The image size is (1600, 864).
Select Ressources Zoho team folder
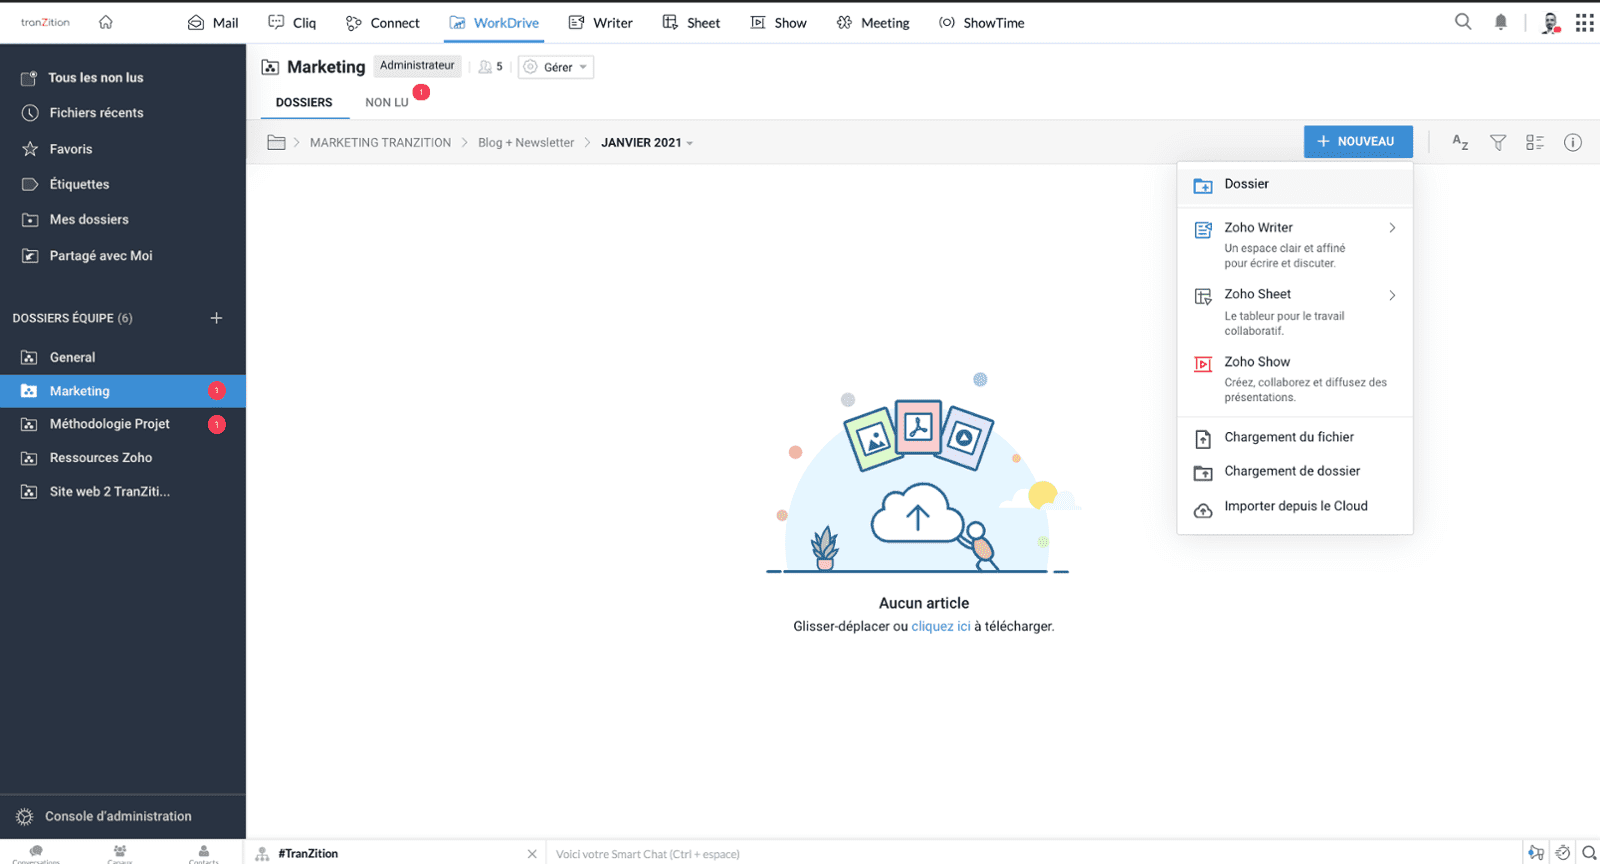[x=123, y=458]
